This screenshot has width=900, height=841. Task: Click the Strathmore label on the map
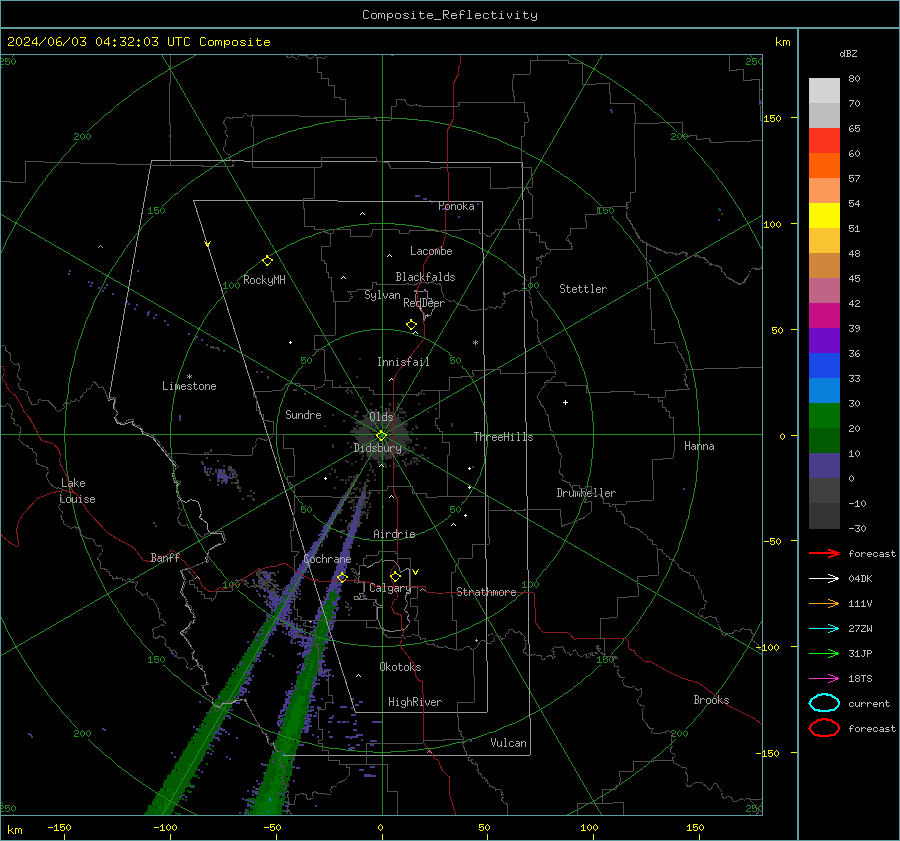(486, 592)
